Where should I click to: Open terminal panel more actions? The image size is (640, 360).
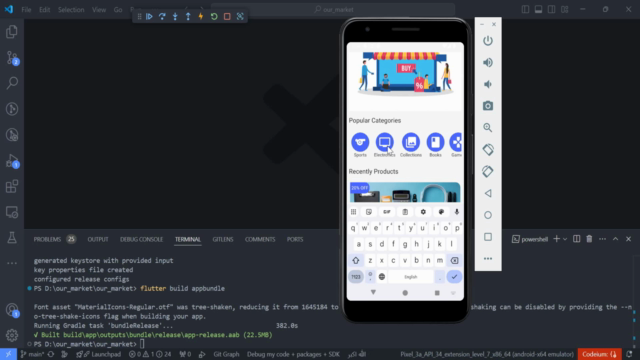[602, 239]
